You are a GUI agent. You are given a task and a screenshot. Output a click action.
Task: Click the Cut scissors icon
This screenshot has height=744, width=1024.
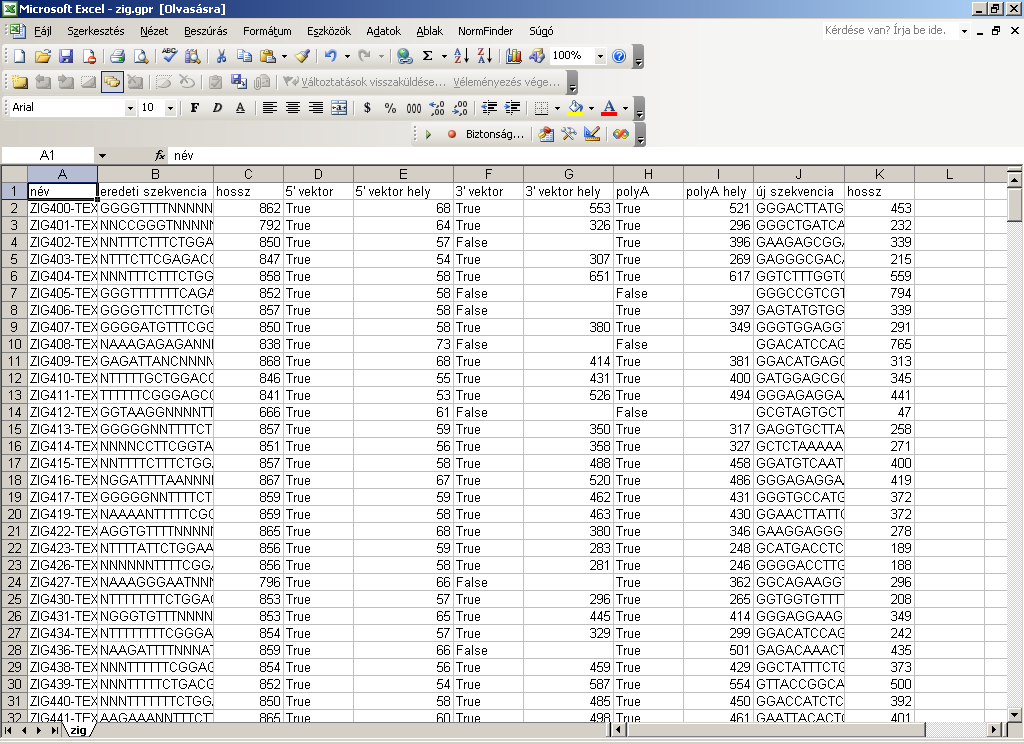tap(221, 56)
